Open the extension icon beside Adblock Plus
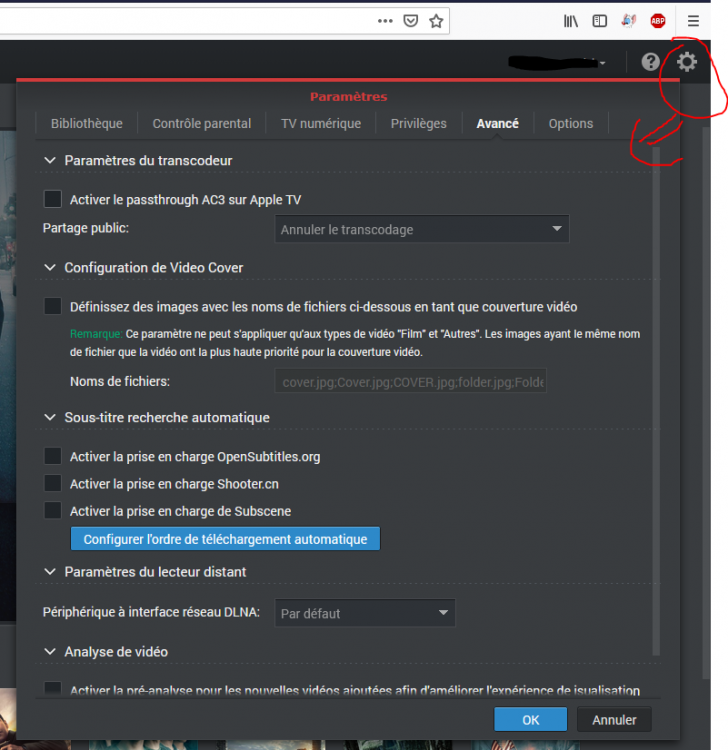 click(629, 21)
